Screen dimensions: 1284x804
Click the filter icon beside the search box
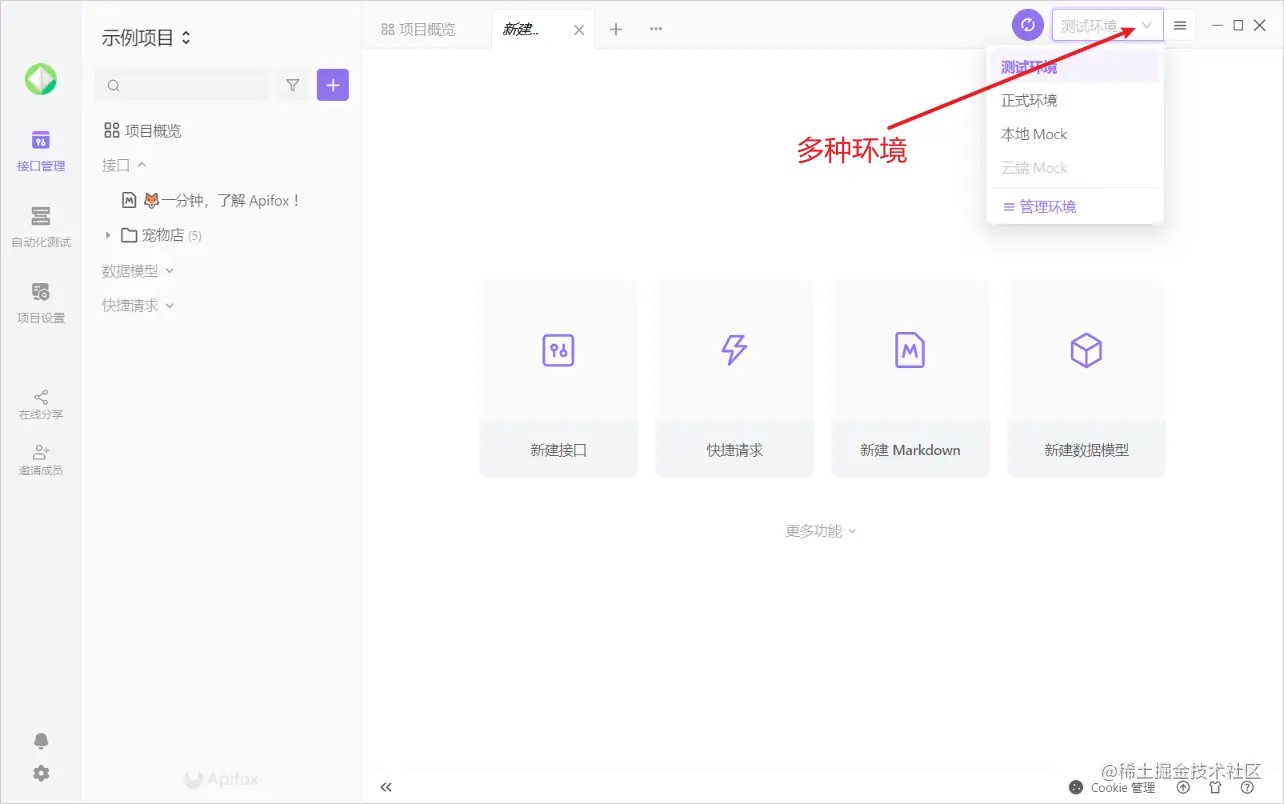[x=292, y=85]
